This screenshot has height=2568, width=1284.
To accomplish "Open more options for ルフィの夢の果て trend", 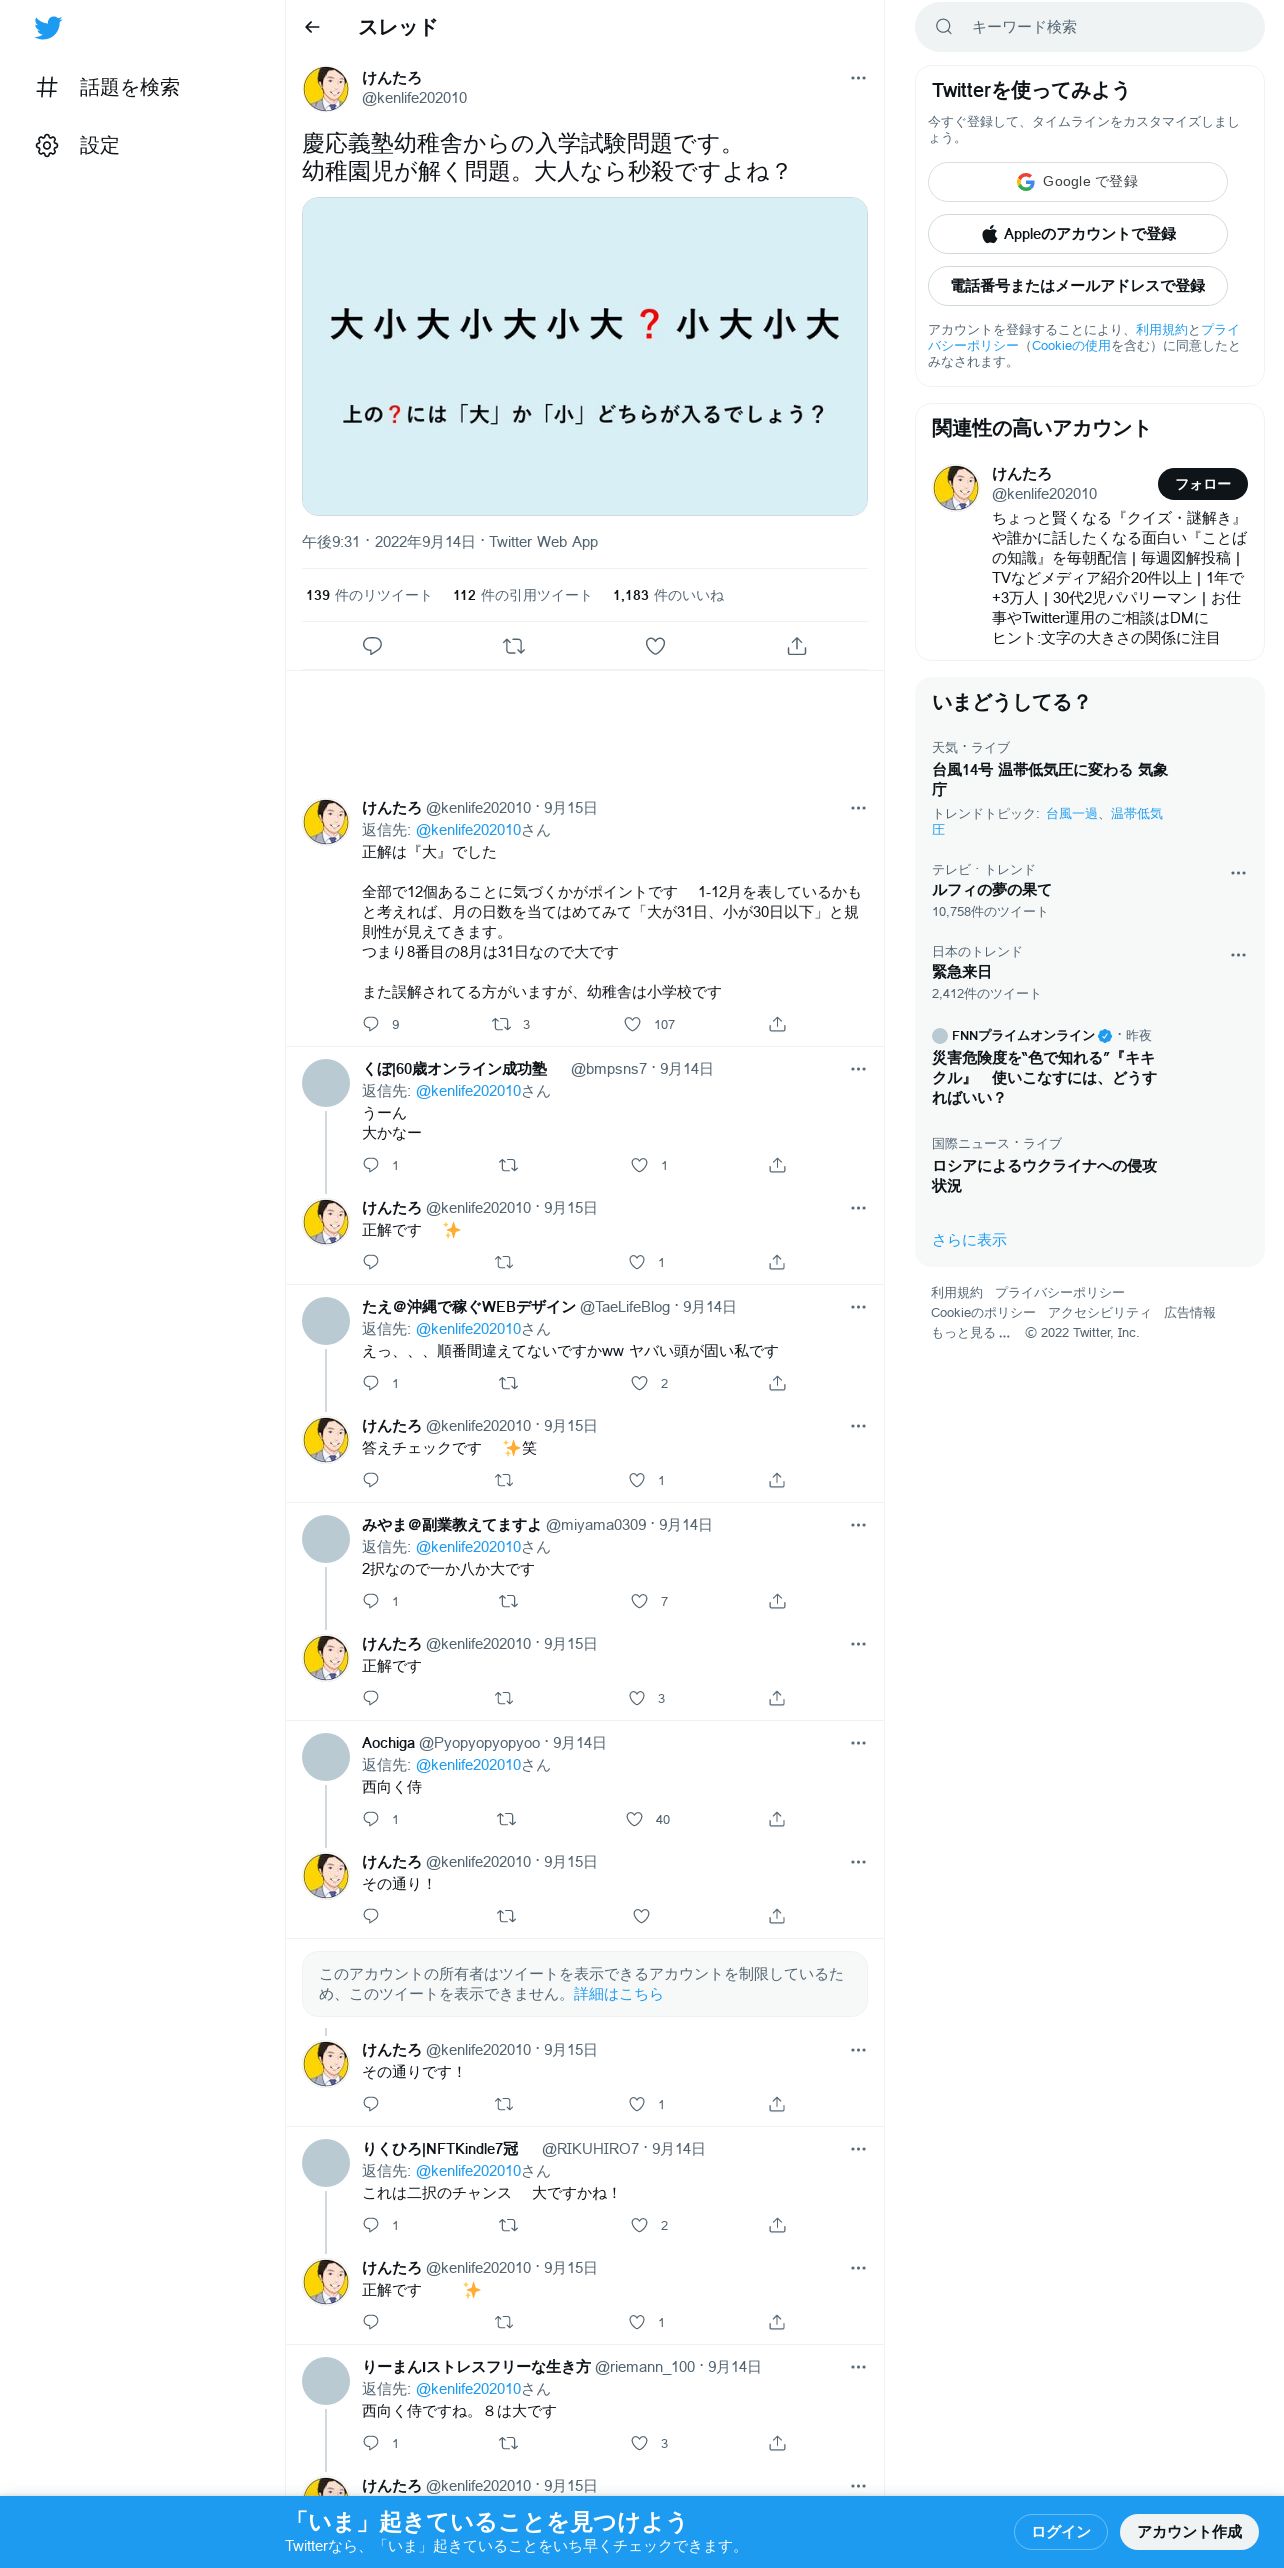I will [1238, 873].
